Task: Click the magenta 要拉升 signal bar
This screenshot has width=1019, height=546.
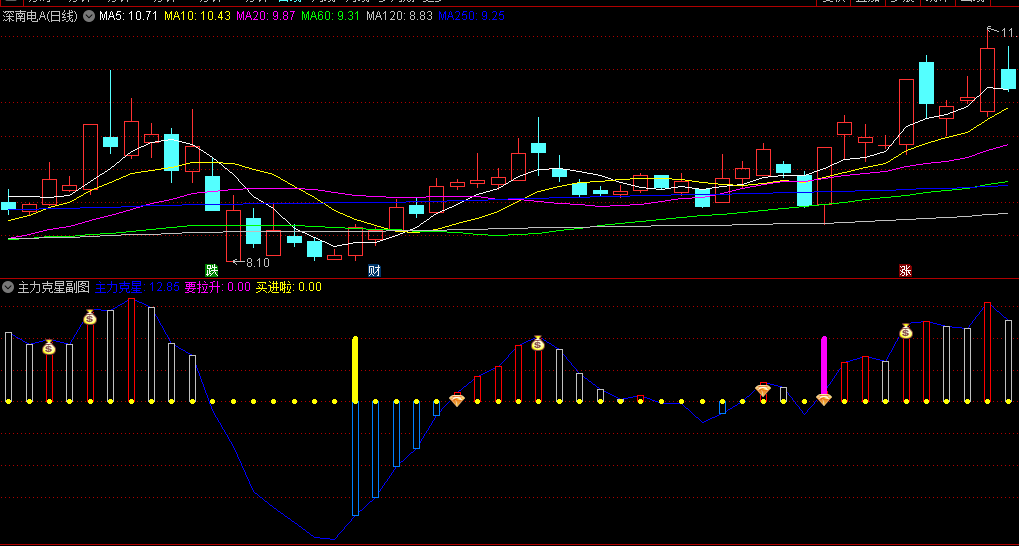Action: pos(824,366)
